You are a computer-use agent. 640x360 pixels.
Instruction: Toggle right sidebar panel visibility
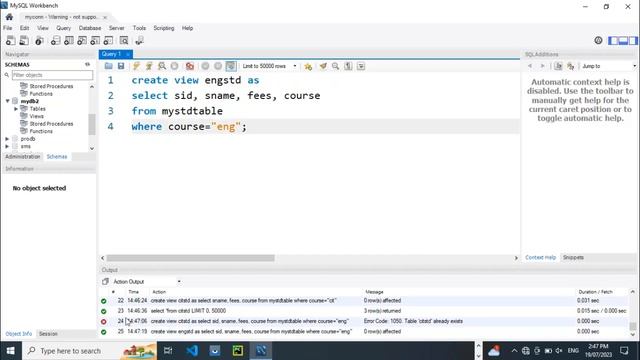point(633,40)
